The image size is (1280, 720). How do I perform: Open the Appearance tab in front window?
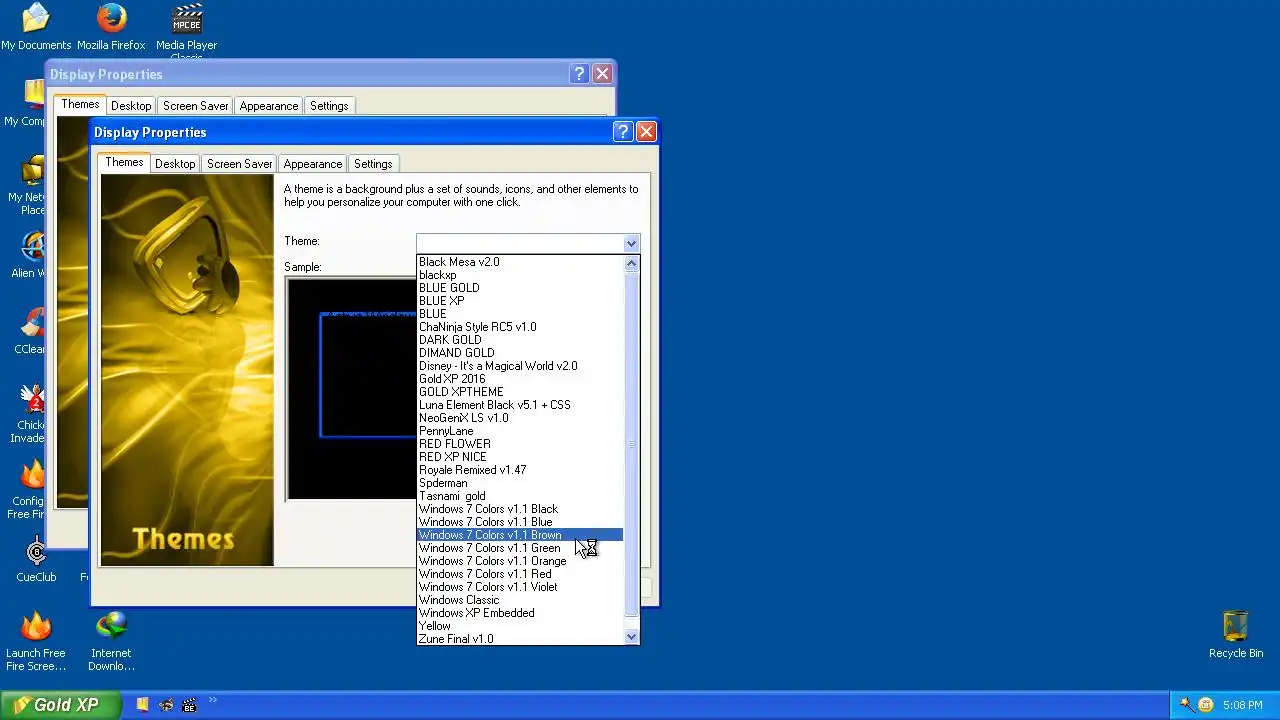coord(312,164)
